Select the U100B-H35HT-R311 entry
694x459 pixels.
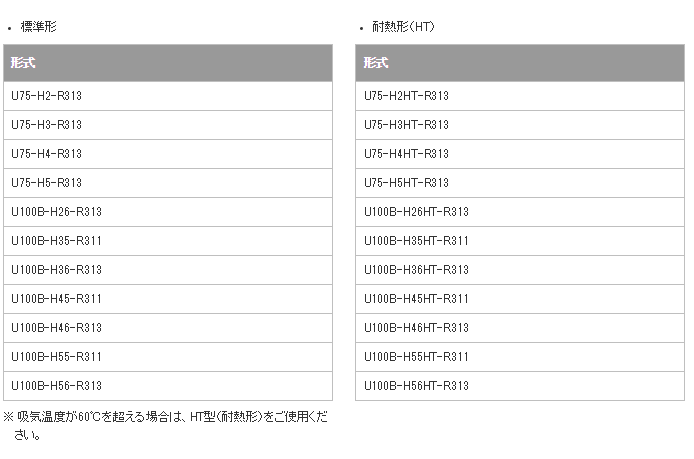point(416,241)
